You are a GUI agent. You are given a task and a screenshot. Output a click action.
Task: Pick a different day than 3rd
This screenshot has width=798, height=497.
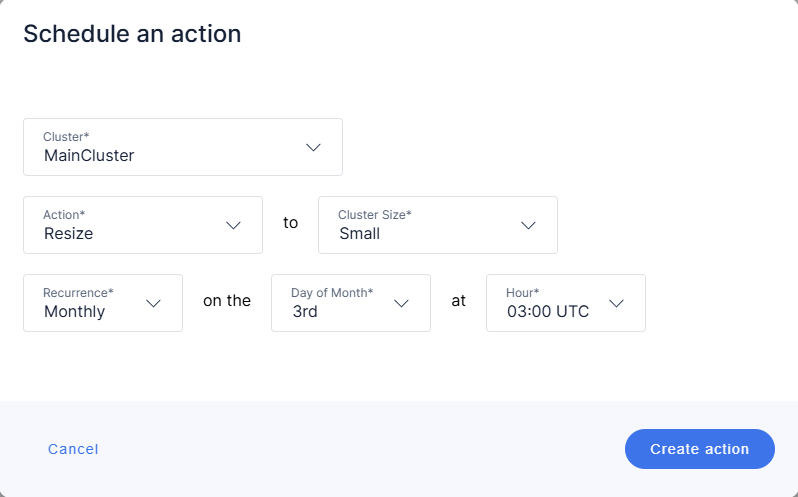tap(350, 303)
